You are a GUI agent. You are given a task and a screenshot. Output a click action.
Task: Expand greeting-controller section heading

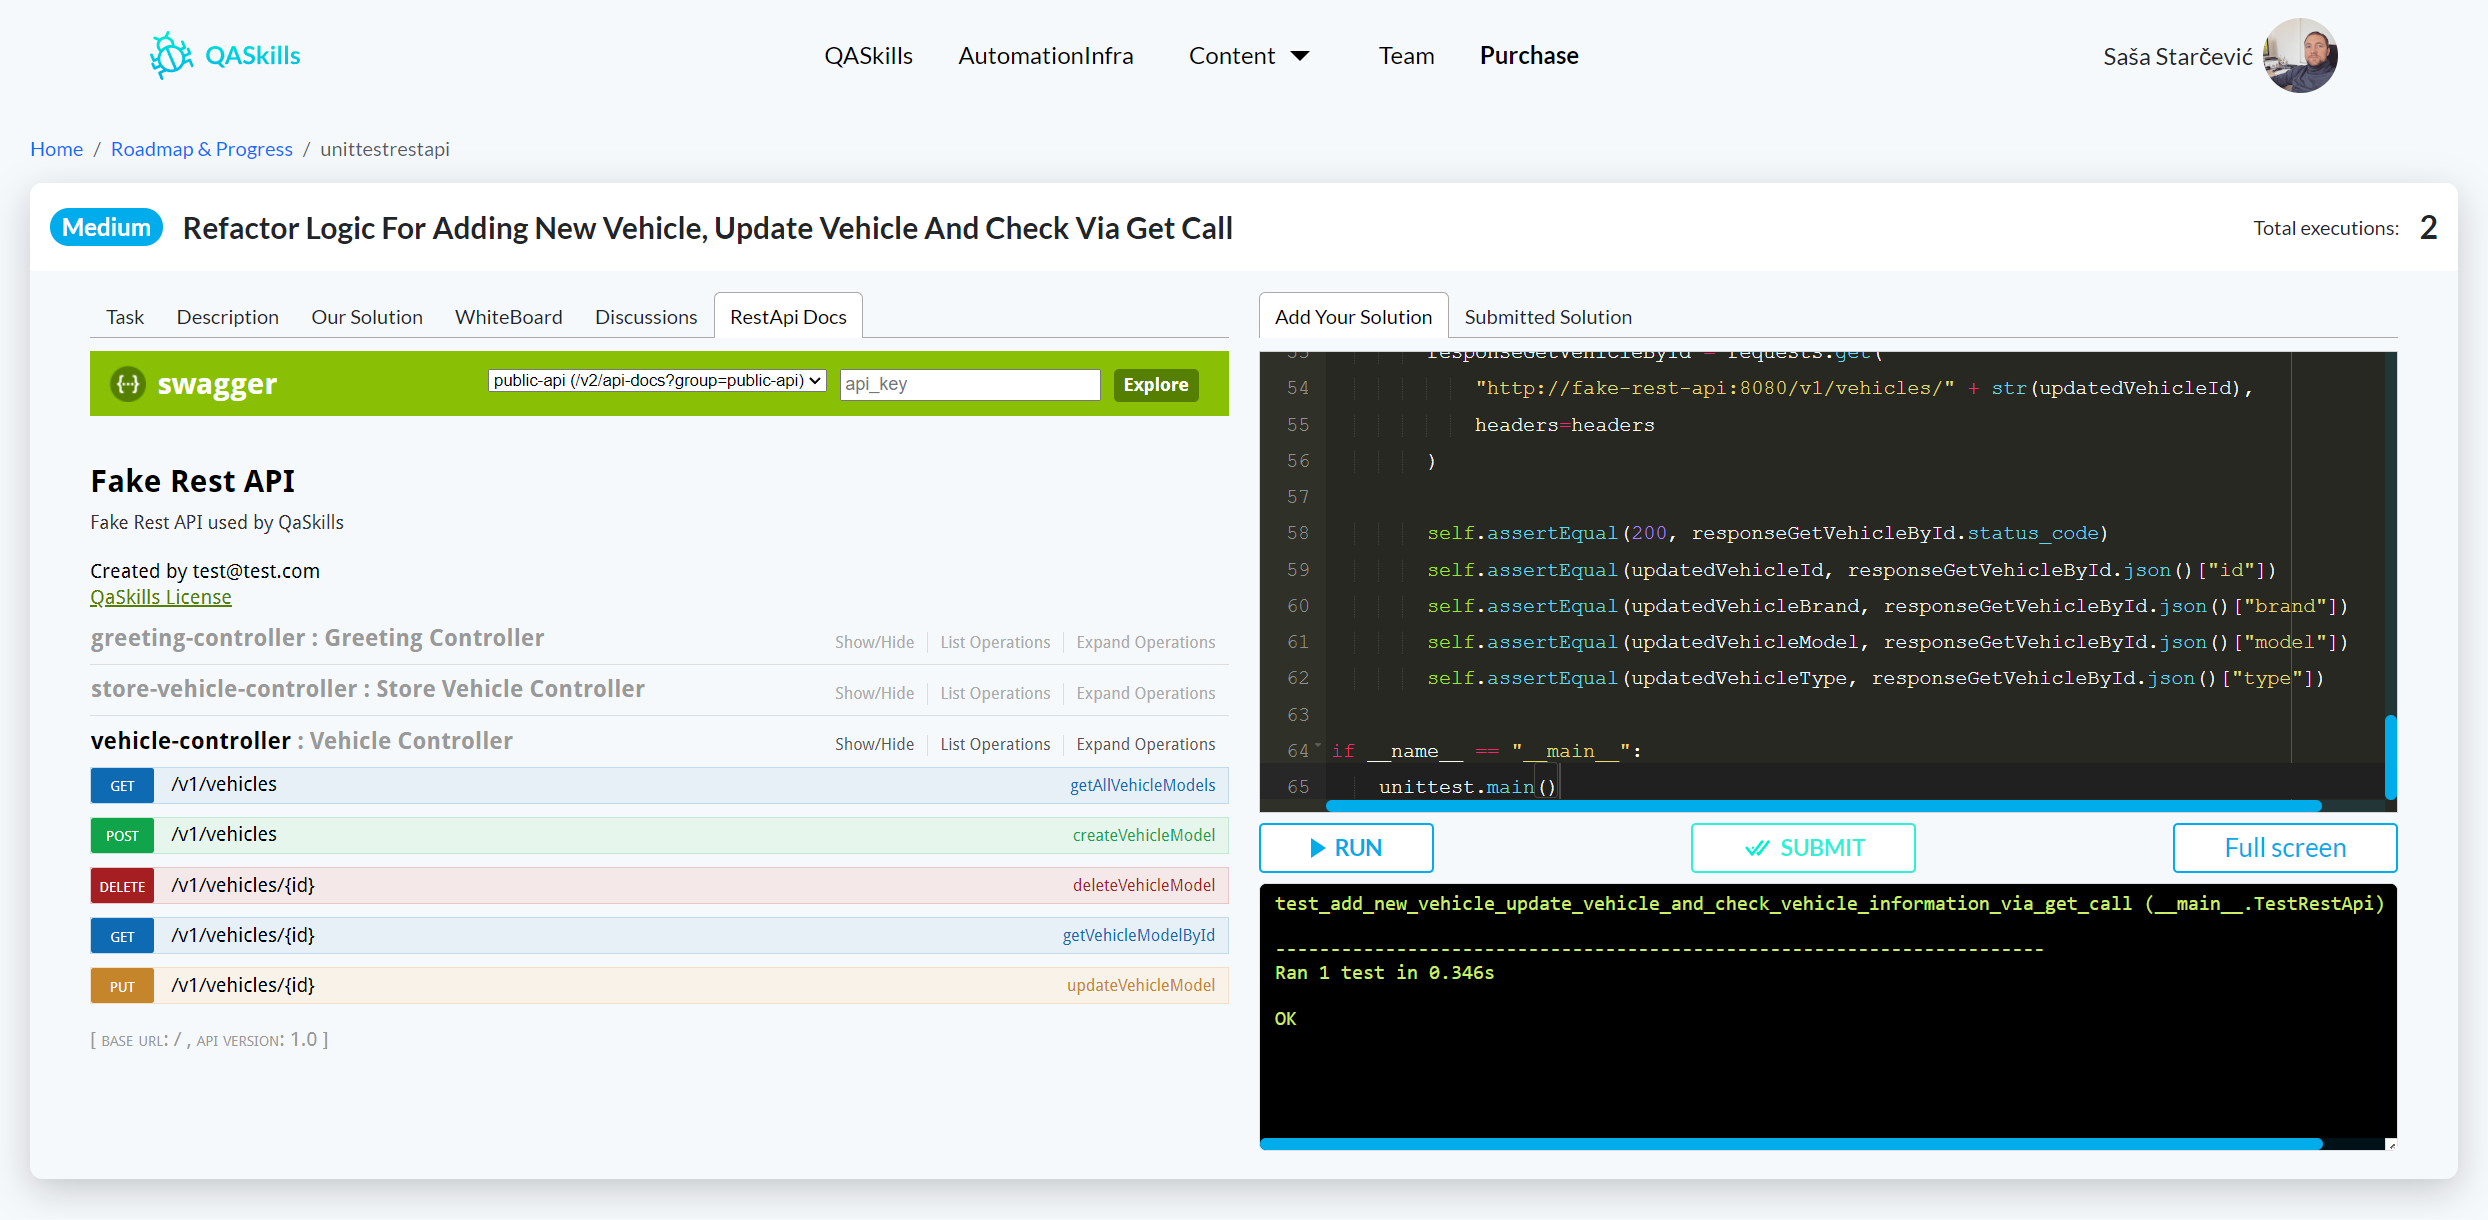[x=317, y=638]
